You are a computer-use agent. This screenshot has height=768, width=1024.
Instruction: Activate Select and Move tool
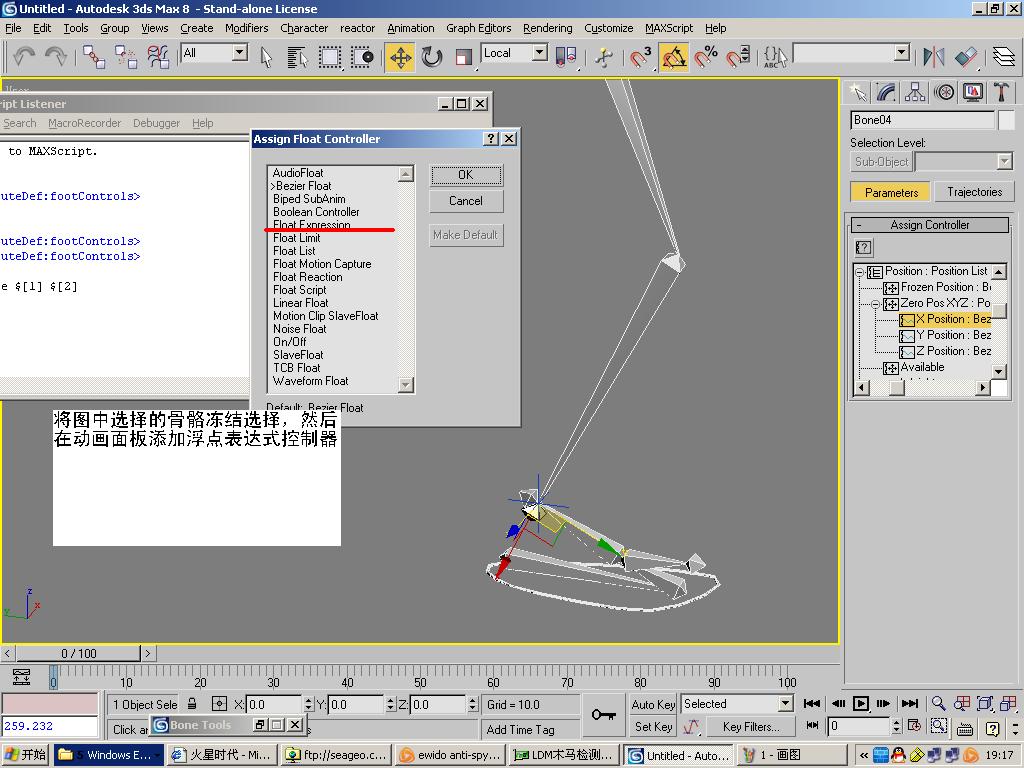point(400,57)
